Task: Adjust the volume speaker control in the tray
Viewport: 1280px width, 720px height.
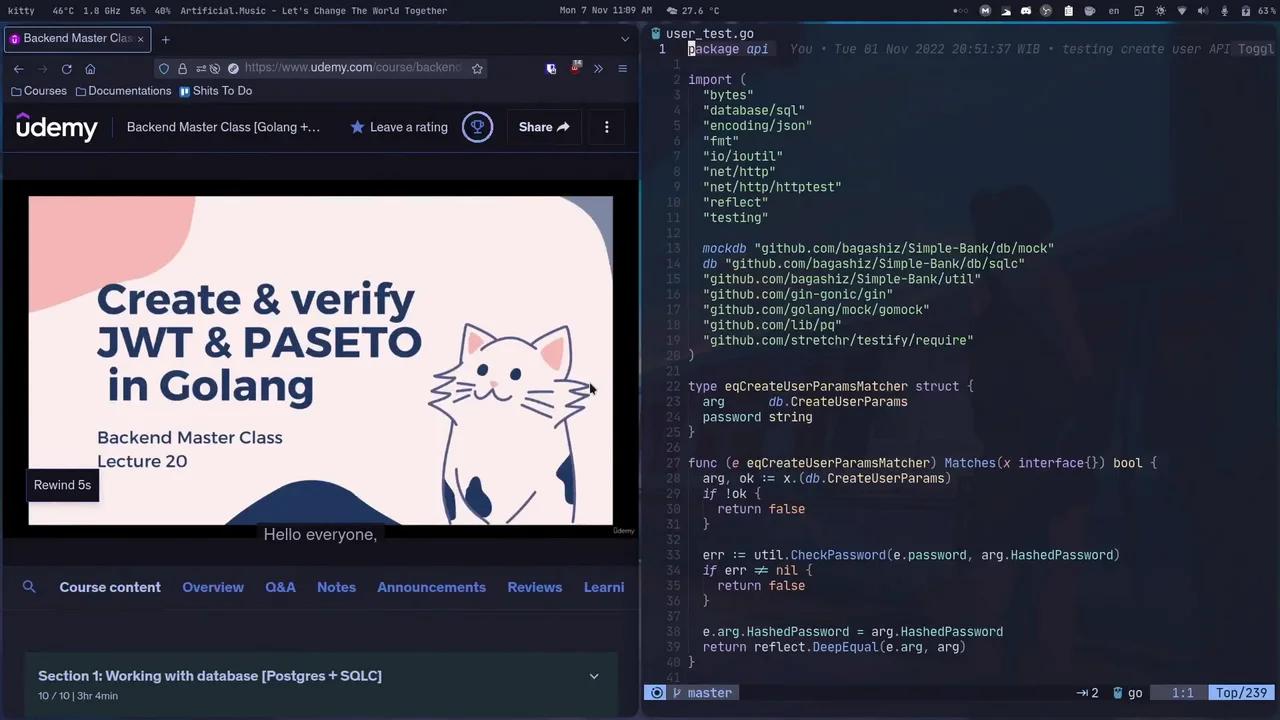Action: click(1203, 10)
